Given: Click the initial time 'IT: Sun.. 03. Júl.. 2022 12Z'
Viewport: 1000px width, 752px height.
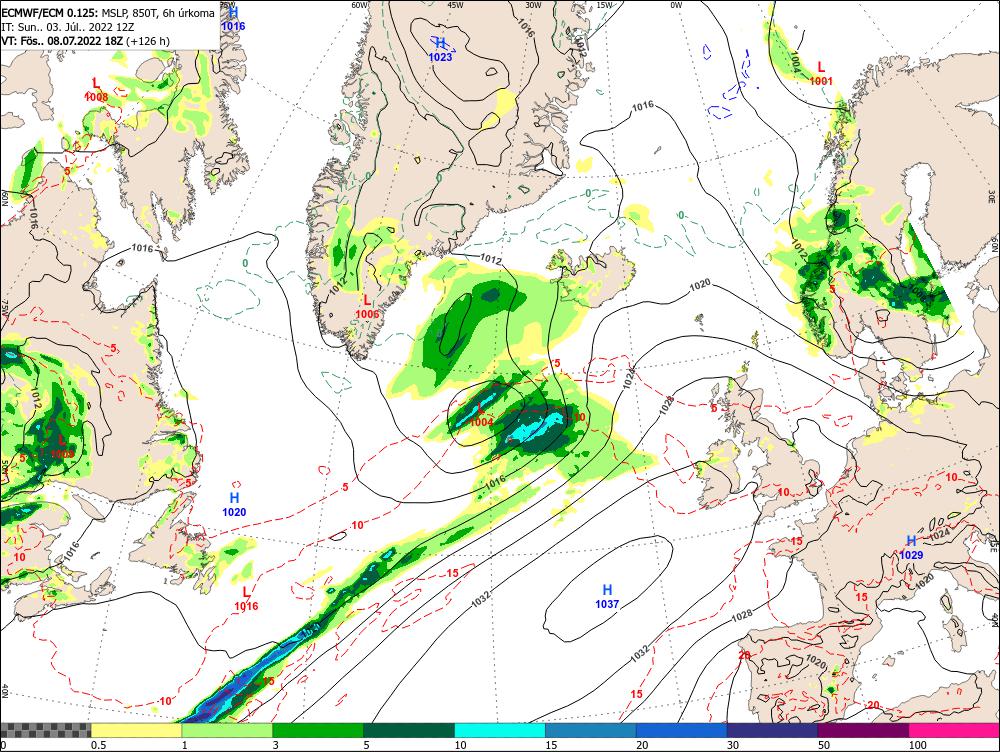Looking at the screenshot, I should point(67,27).
